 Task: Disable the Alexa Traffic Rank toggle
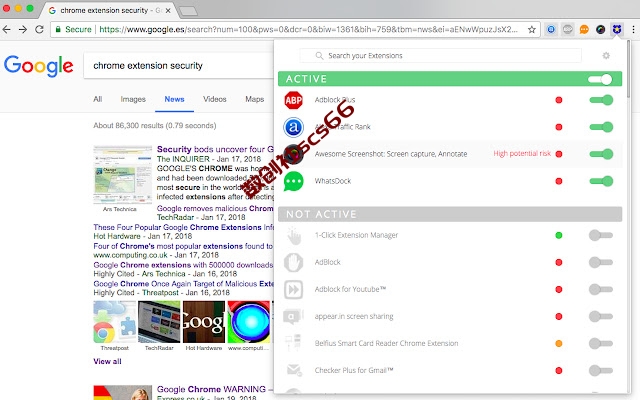pyautogui.click(x=601, y=127)
